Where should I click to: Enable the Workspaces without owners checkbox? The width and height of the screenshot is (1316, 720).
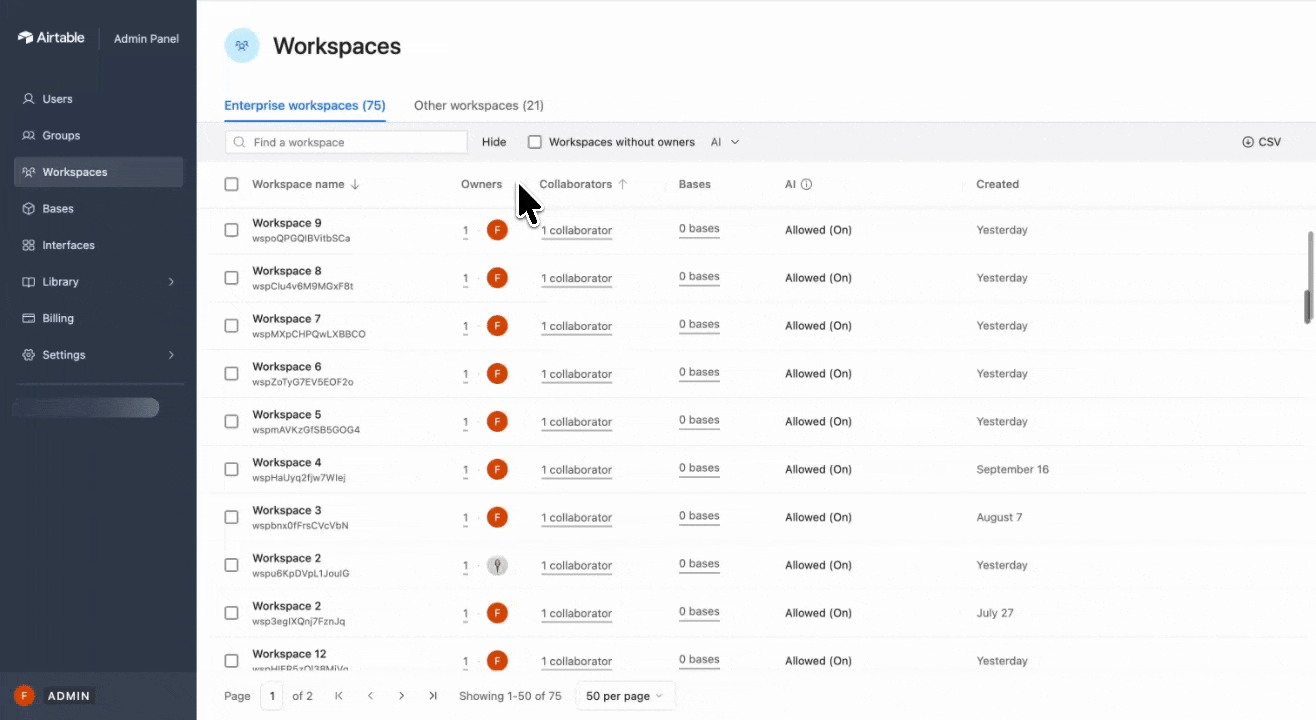tap(535, 142)
